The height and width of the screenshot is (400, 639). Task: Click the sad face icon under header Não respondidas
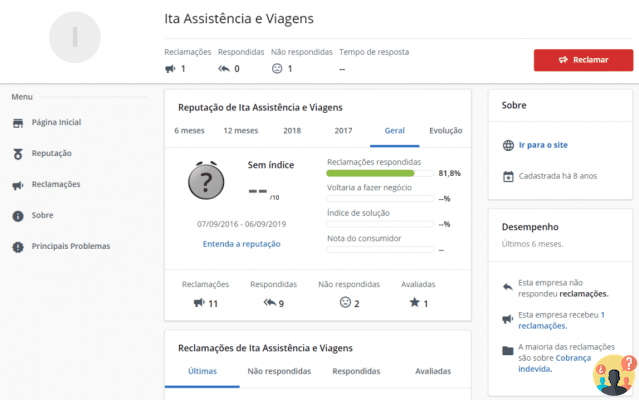tap(277, 68)
